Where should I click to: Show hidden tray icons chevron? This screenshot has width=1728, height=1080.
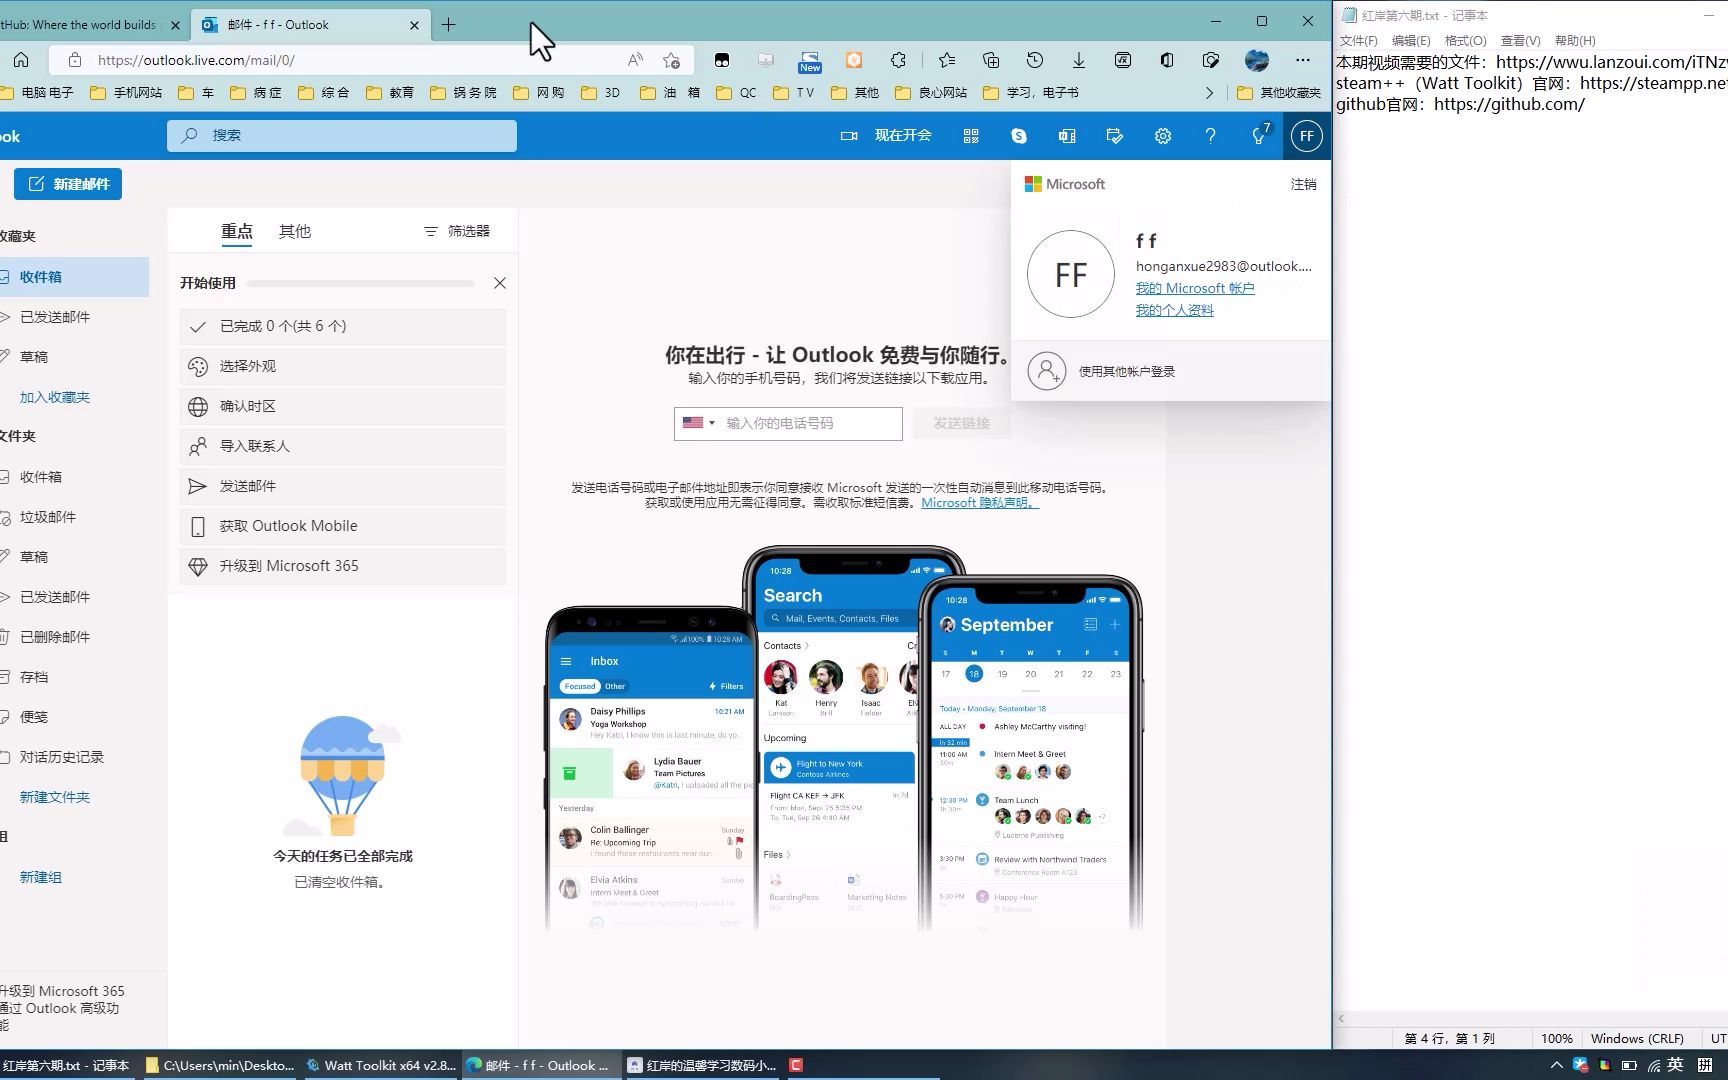[1556, 1065]
